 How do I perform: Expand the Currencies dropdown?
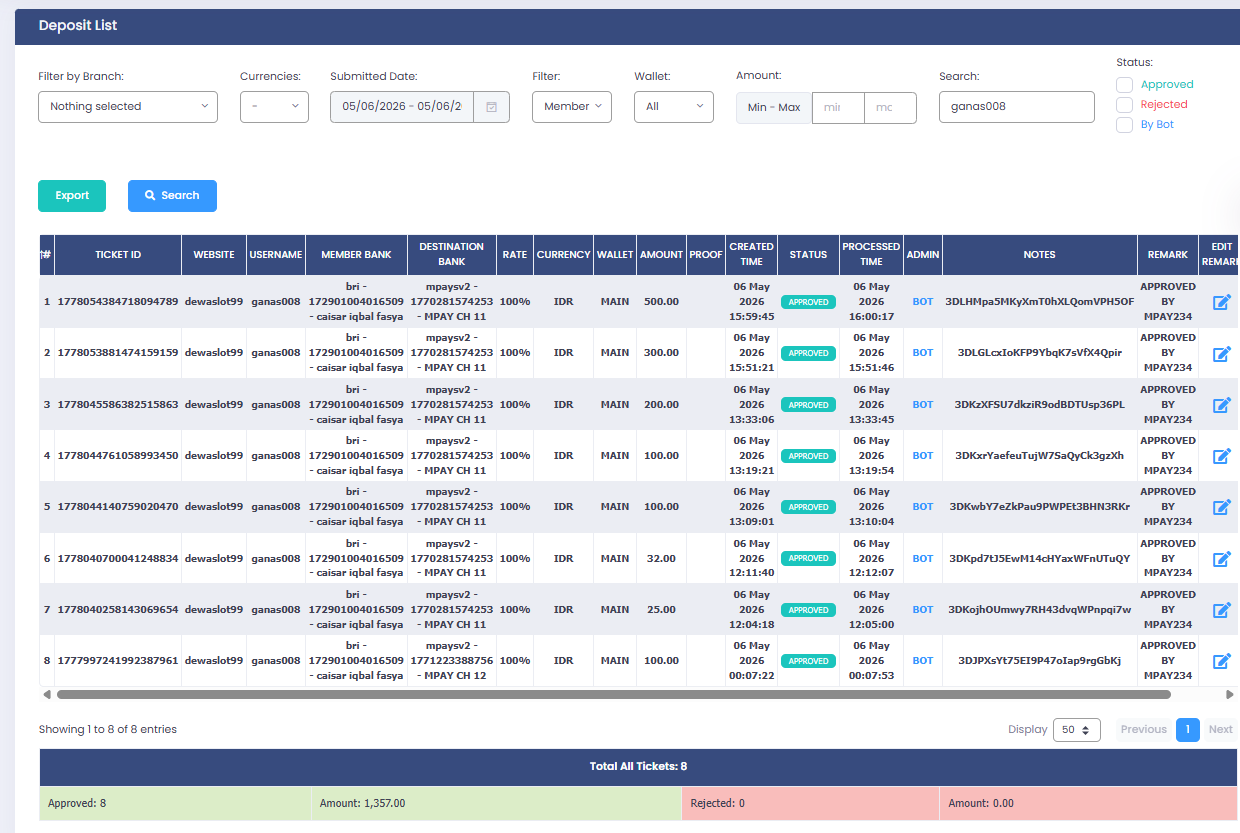[x=274, y=107]
